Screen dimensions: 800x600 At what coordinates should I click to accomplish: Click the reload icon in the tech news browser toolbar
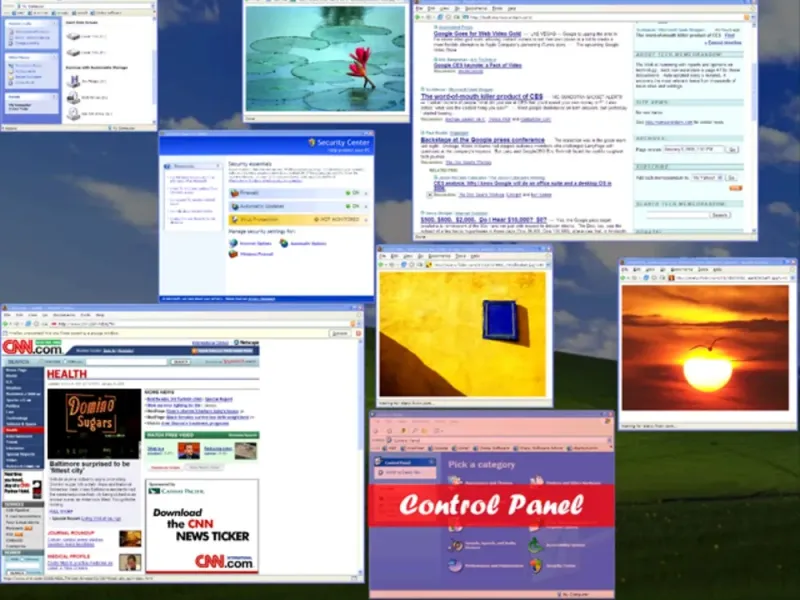440,17
